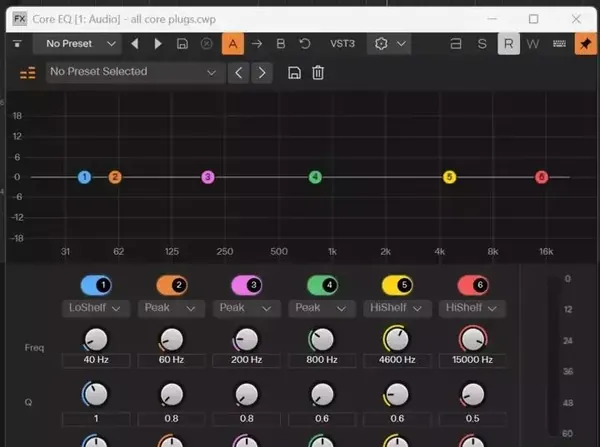Screen dimensions: 600x447
Task: Click the next preset chevron button
Action: point(262,73)
